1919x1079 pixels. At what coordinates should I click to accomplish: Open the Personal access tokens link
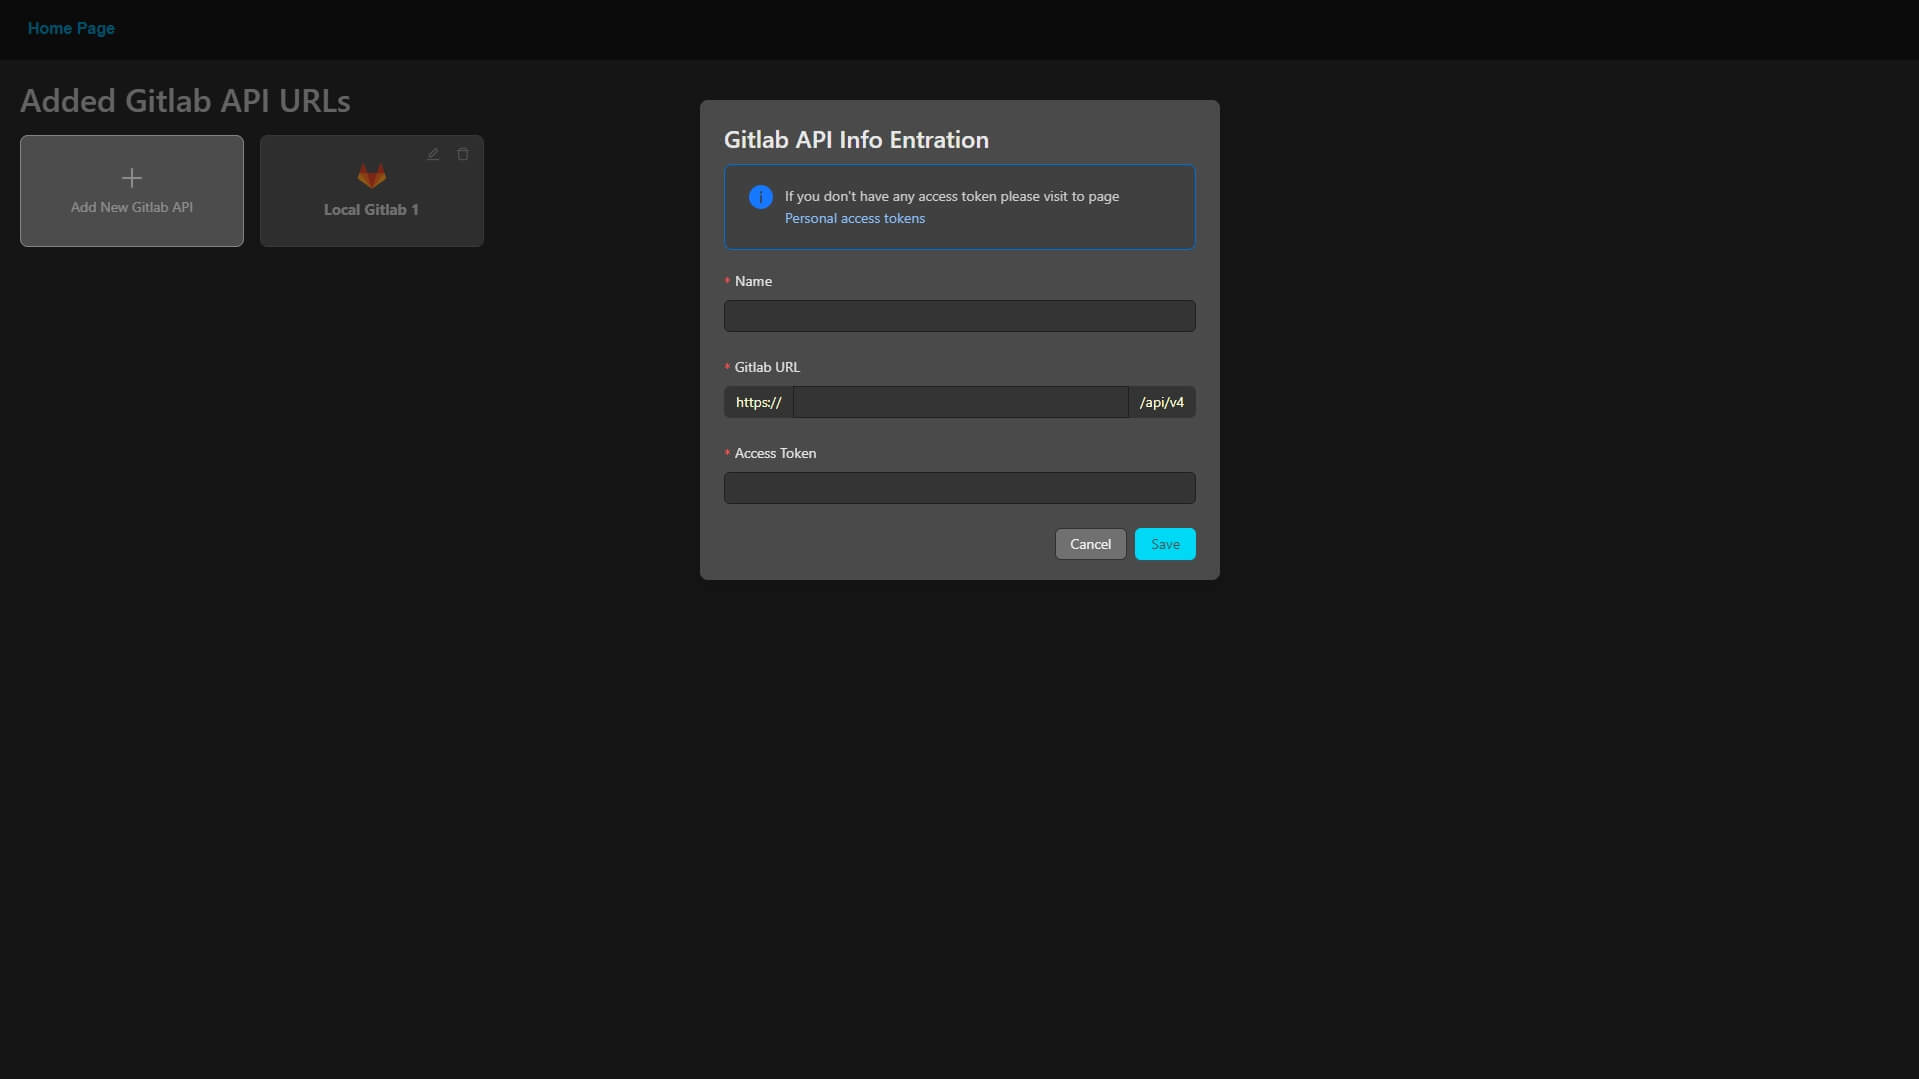[x=855, y=218]
